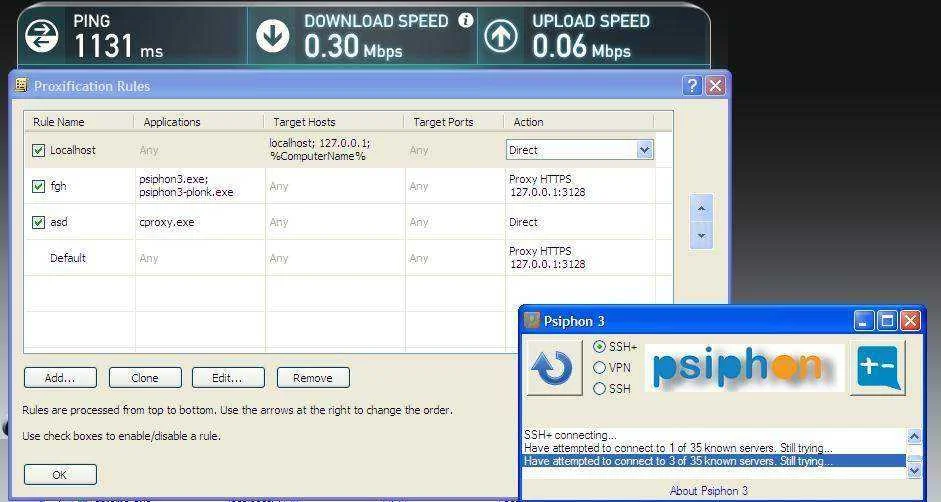
Task: Move rule down with the down arrow
Action: 701,235
